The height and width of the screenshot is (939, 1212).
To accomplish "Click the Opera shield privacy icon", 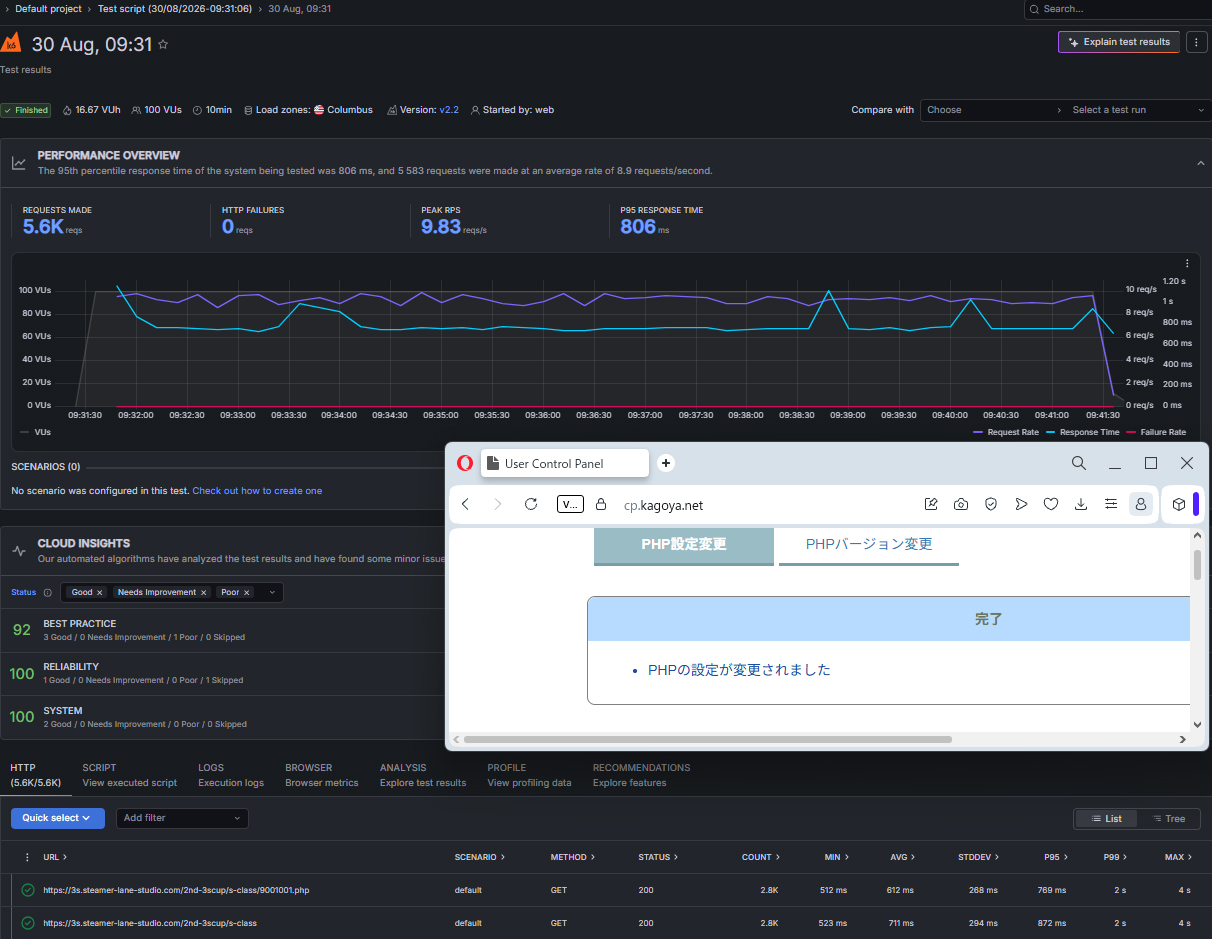I will tap(991, 504).
